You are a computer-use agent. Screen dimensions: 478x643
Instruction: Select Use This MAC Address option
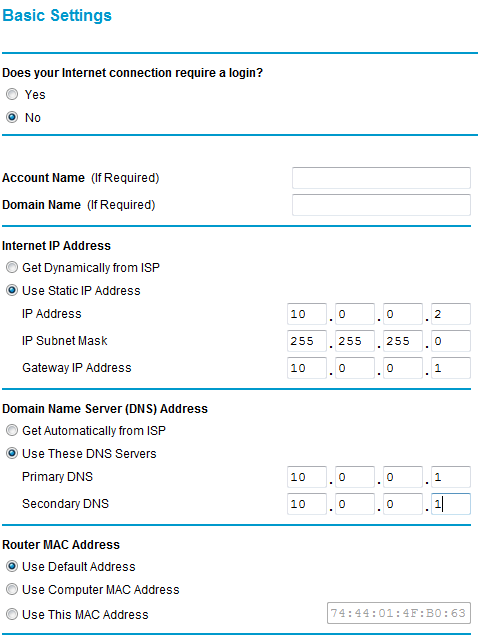(12, 614)
